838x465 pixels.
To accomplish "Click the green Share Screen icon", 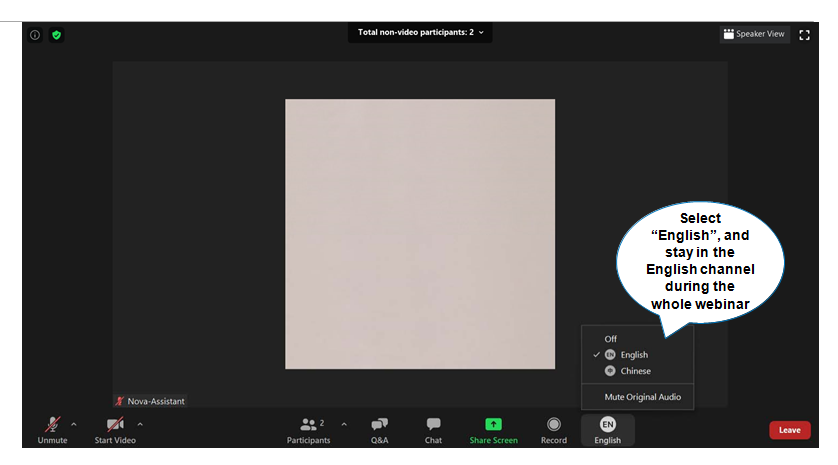I will coord(493,425).
